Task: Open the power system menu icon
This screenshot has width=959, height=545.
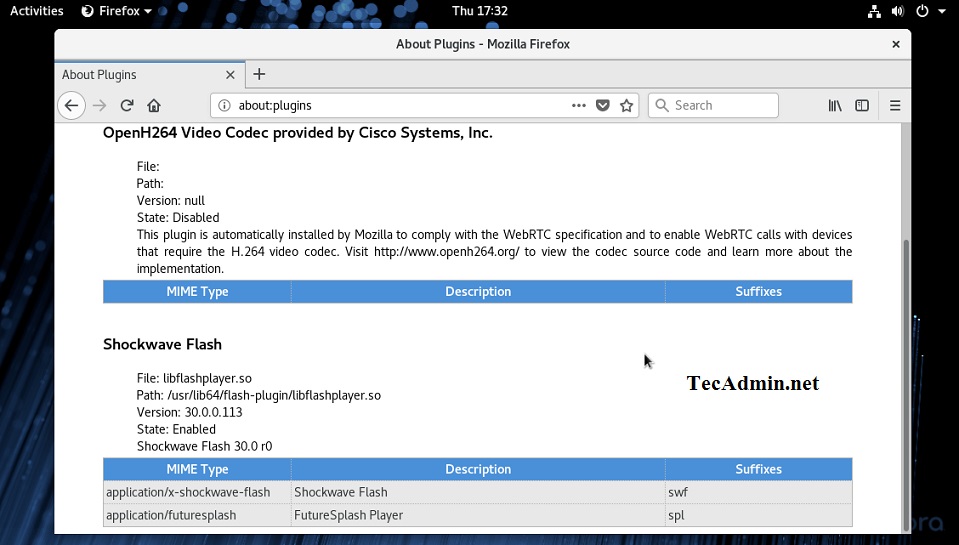Action: pos(922,11)
